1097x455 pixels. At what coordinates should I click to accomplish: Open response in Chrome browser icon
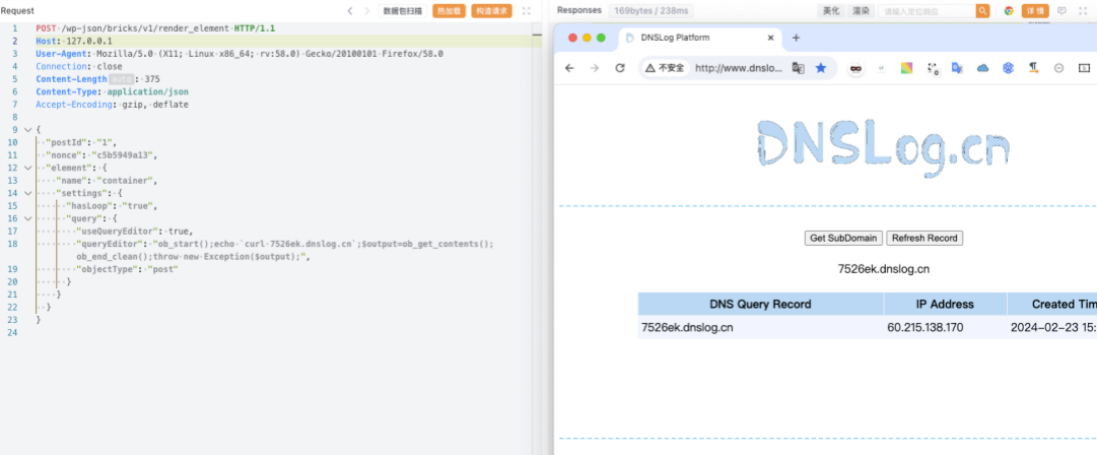pos(1008,10)
